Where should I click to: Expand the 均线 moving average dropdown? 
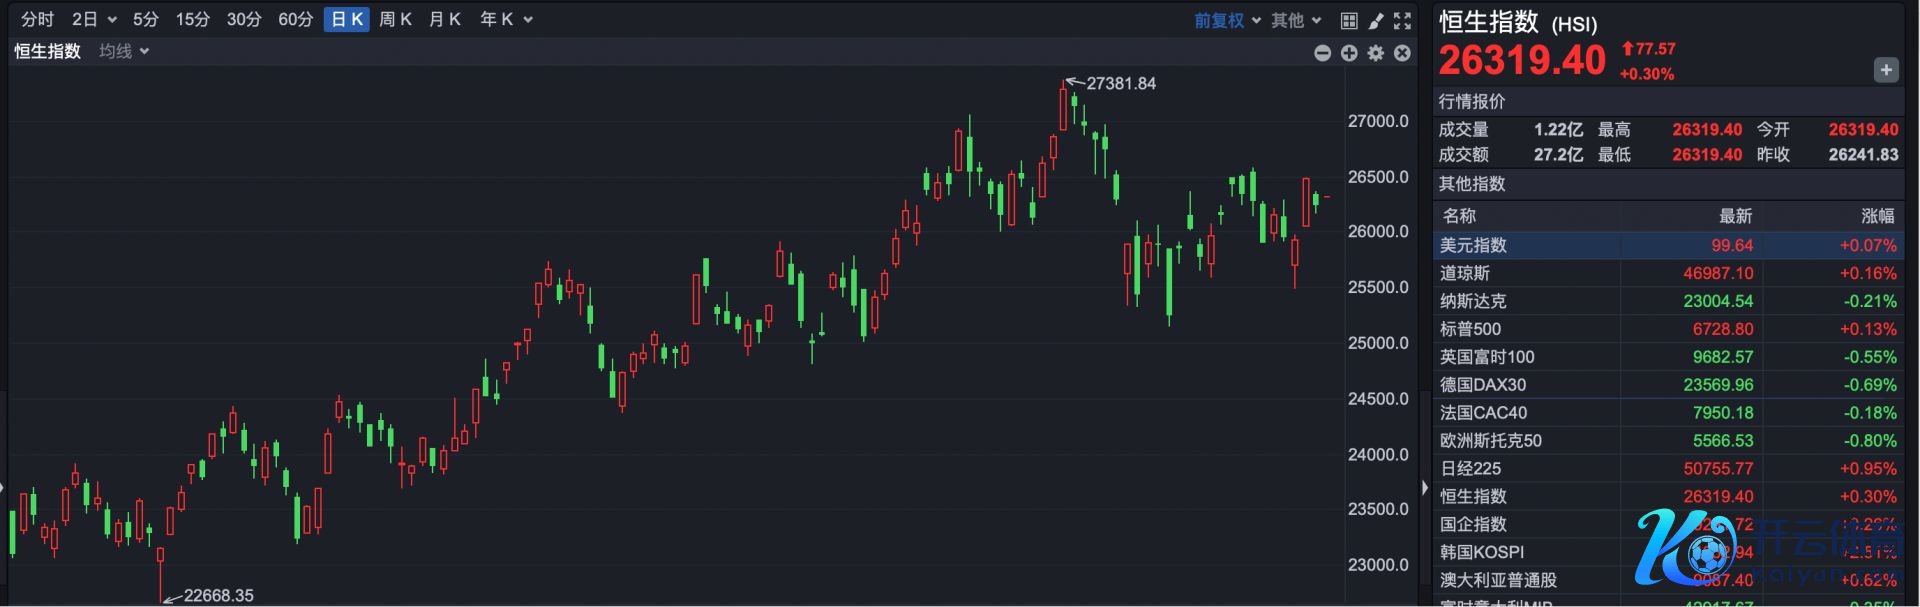(124, 51)
